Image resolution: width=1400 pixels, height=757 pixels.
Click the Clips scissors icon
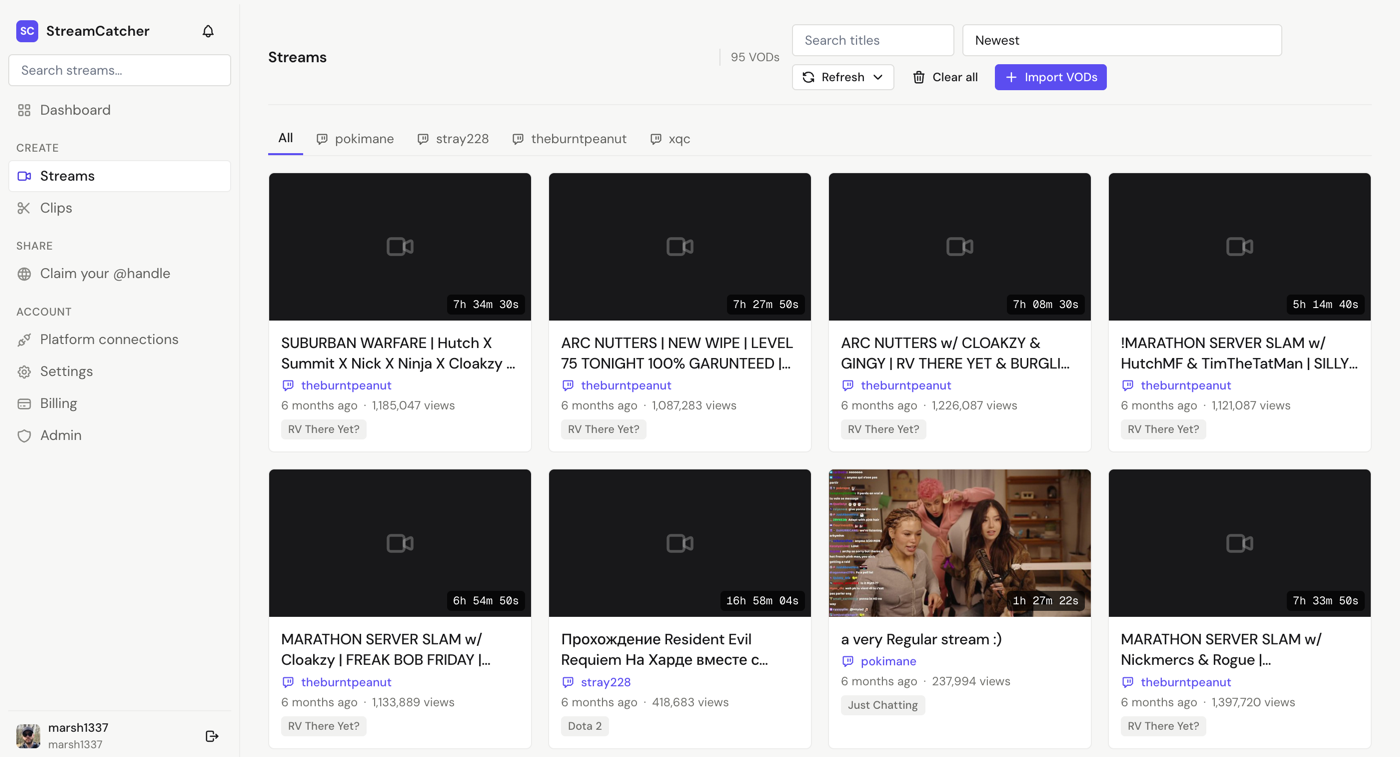pyautogui.click(x=24, y=208)
